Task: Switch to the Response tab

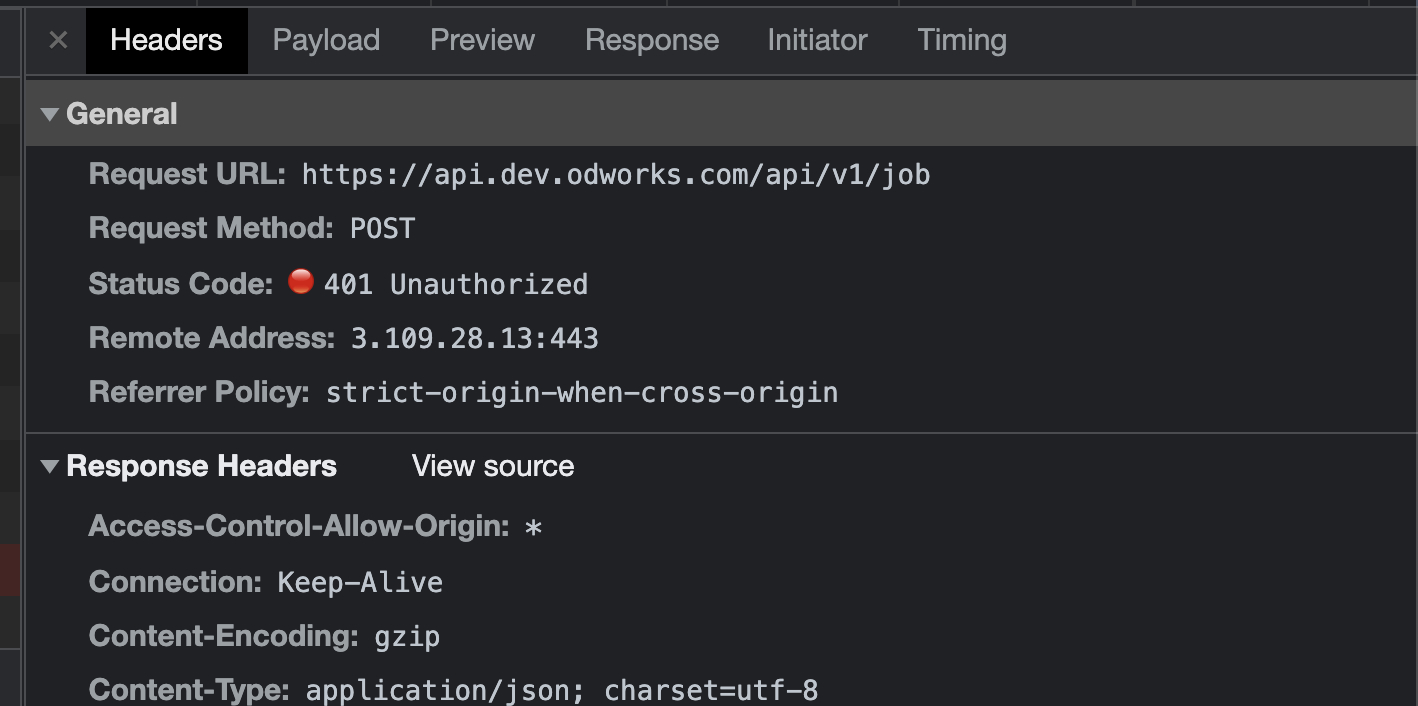Action: pyautogui.click(x=651, y=40)
